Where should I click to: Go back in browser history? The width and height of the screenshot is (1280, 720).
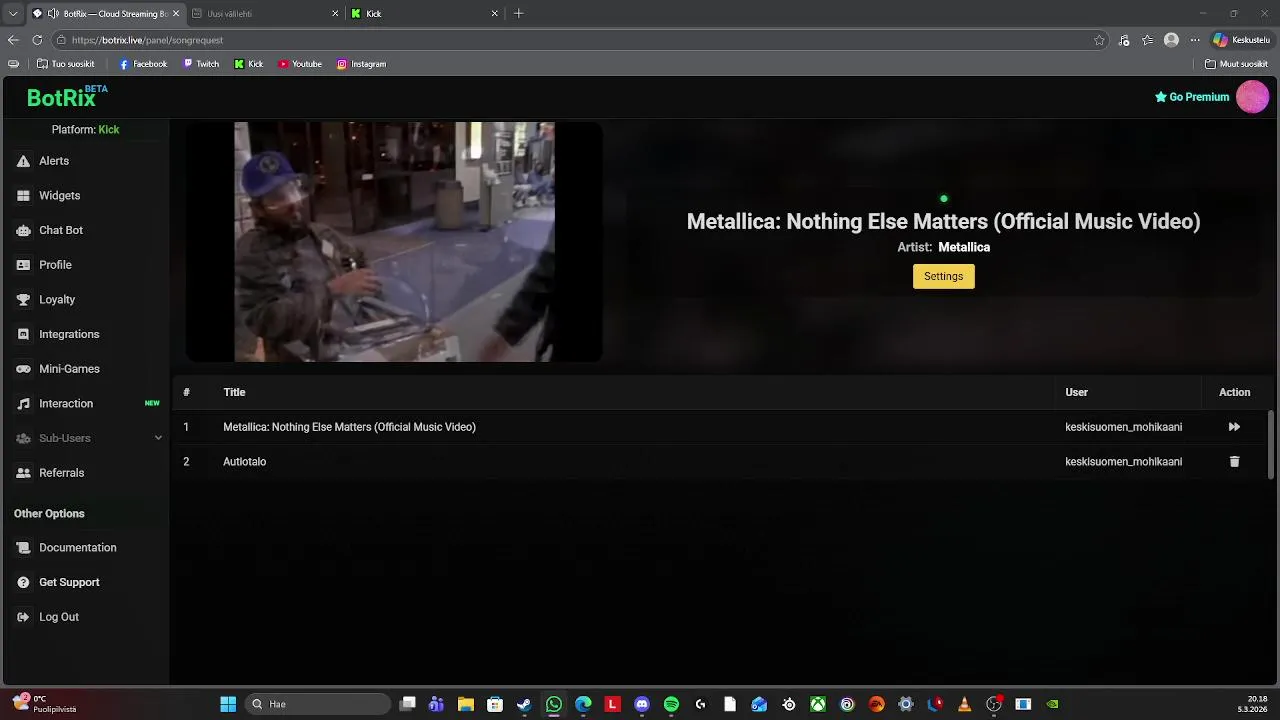click(x=13, y=40)
